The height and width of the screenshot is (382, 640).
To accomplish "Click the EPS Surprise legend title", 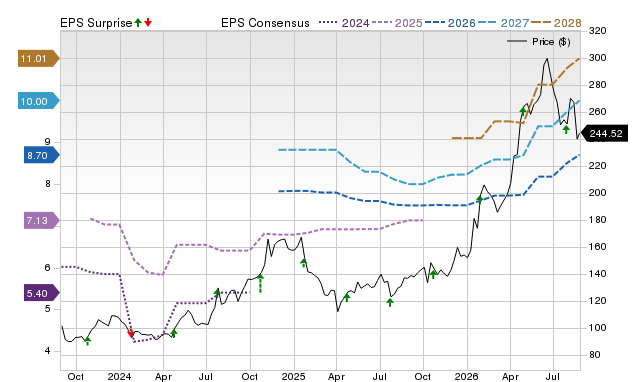I will click(96, 23).
